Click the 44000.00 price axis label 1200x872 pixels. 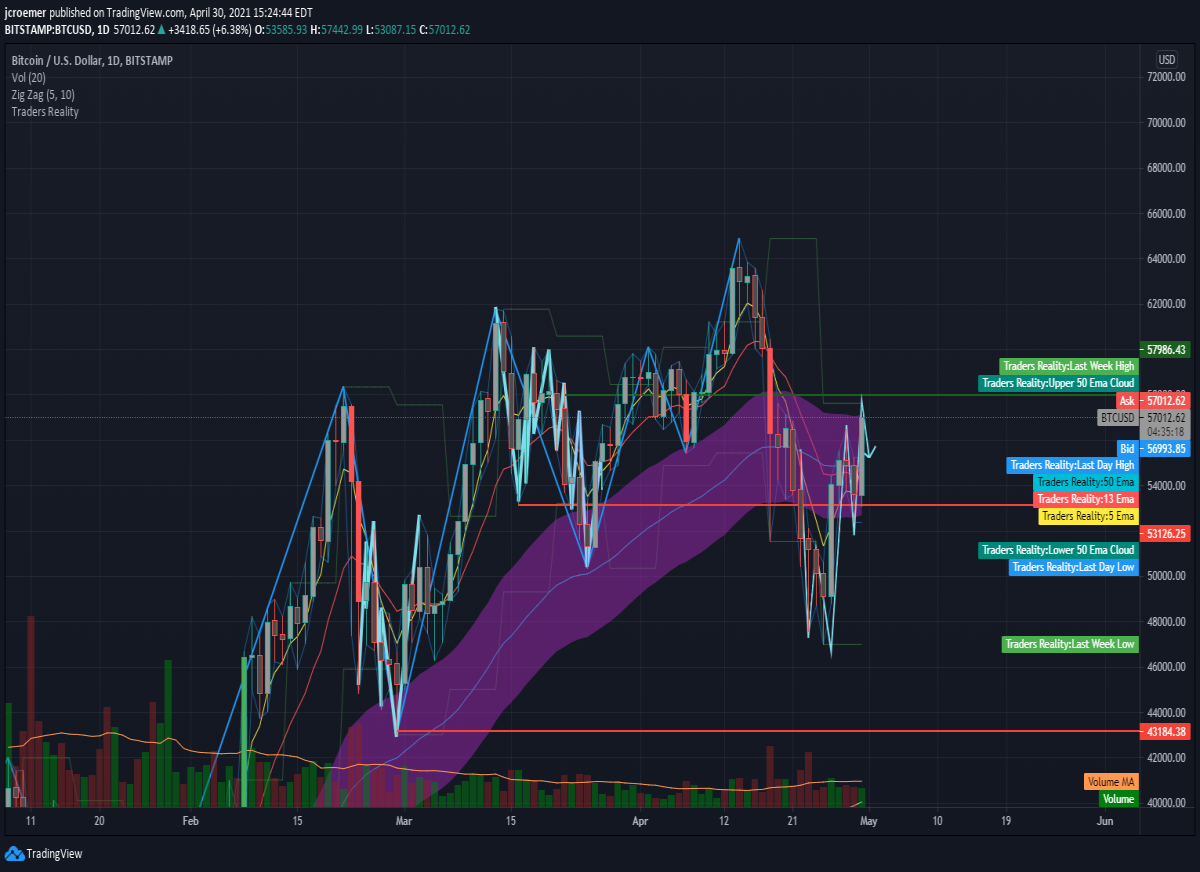(1167, 713)
